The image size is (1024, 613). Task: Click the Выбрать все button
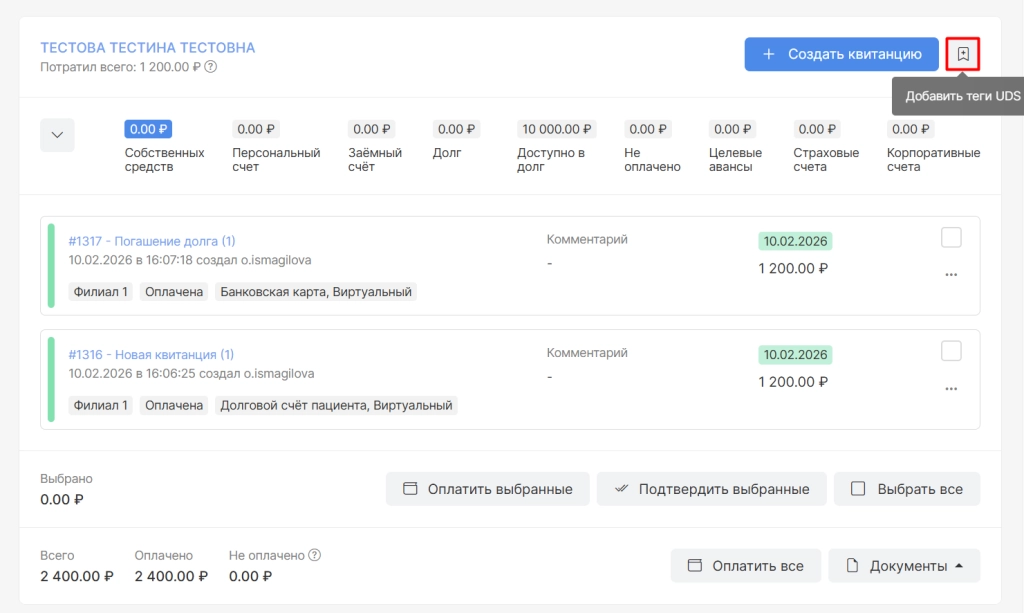906,489
